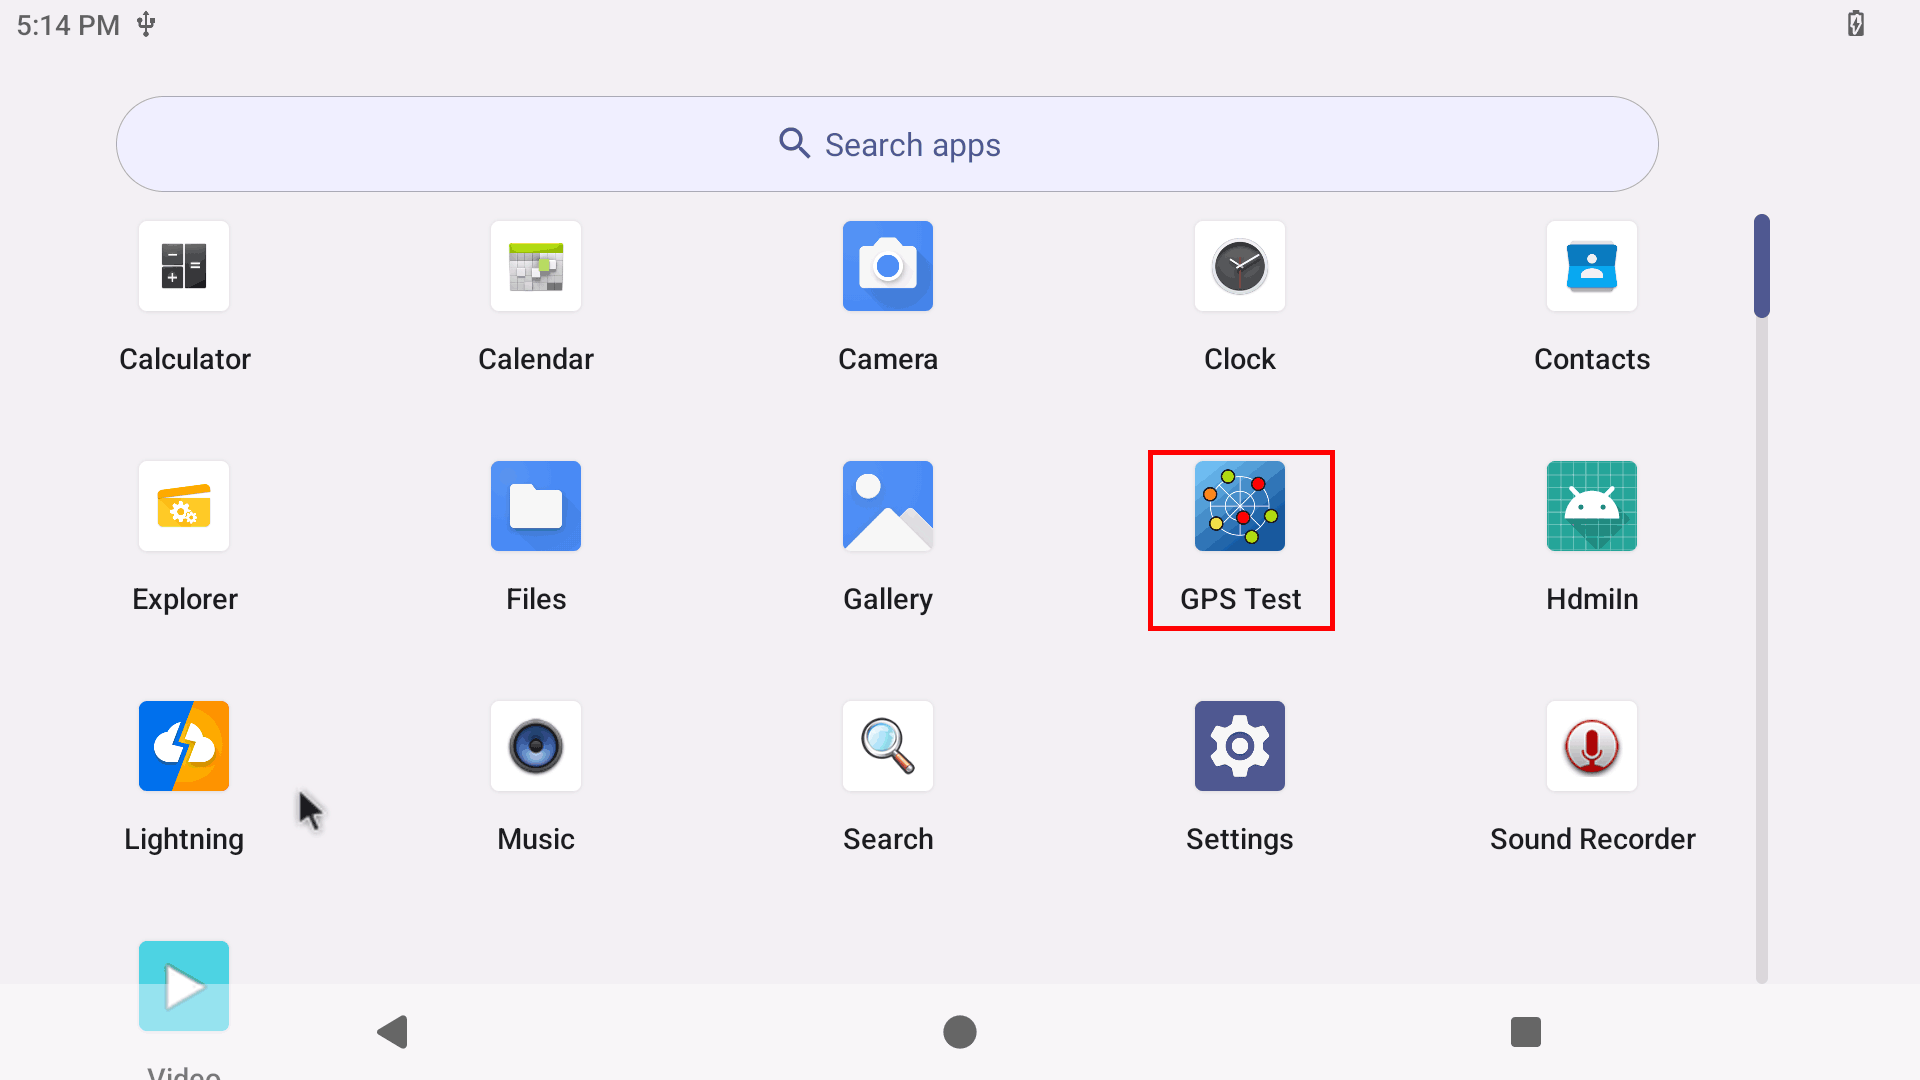Start the Sound Recorder app
Image resolution: width=1920 pixels, height=1080 pixels.
1592,746
